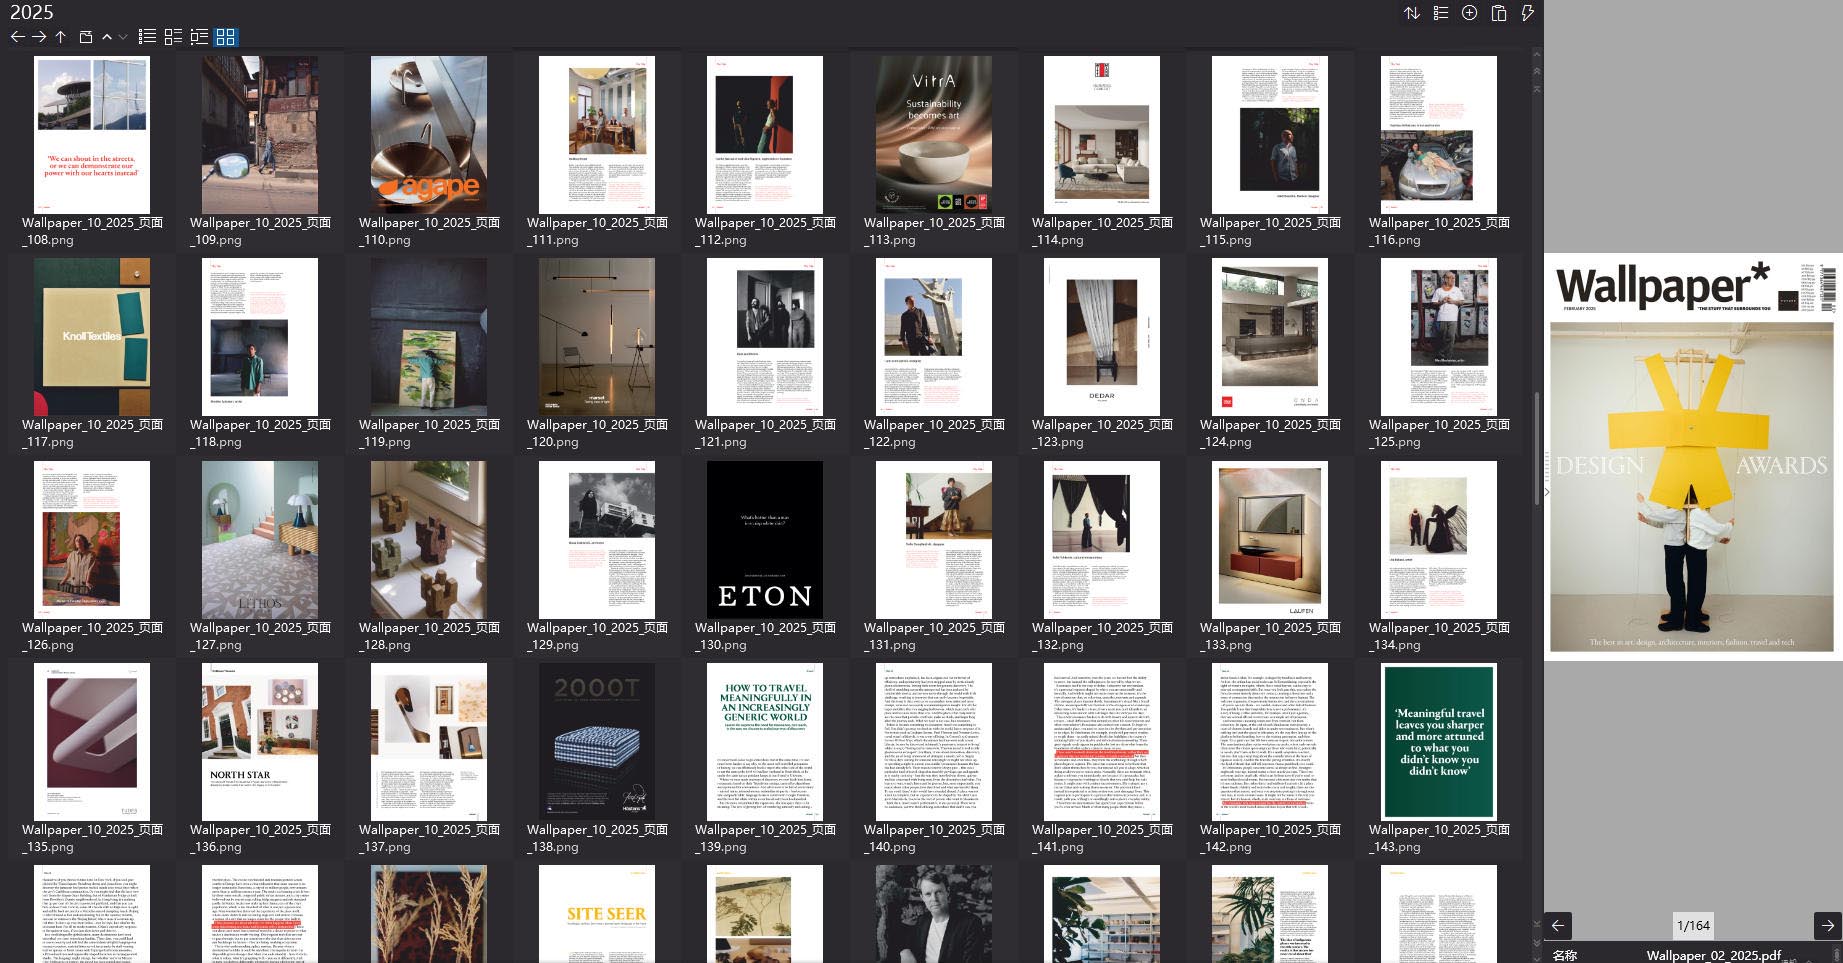The width and height of the screenshot is (1843, 963).
Task: Navigate back using the left arrow icon
Action: point(17,37)
